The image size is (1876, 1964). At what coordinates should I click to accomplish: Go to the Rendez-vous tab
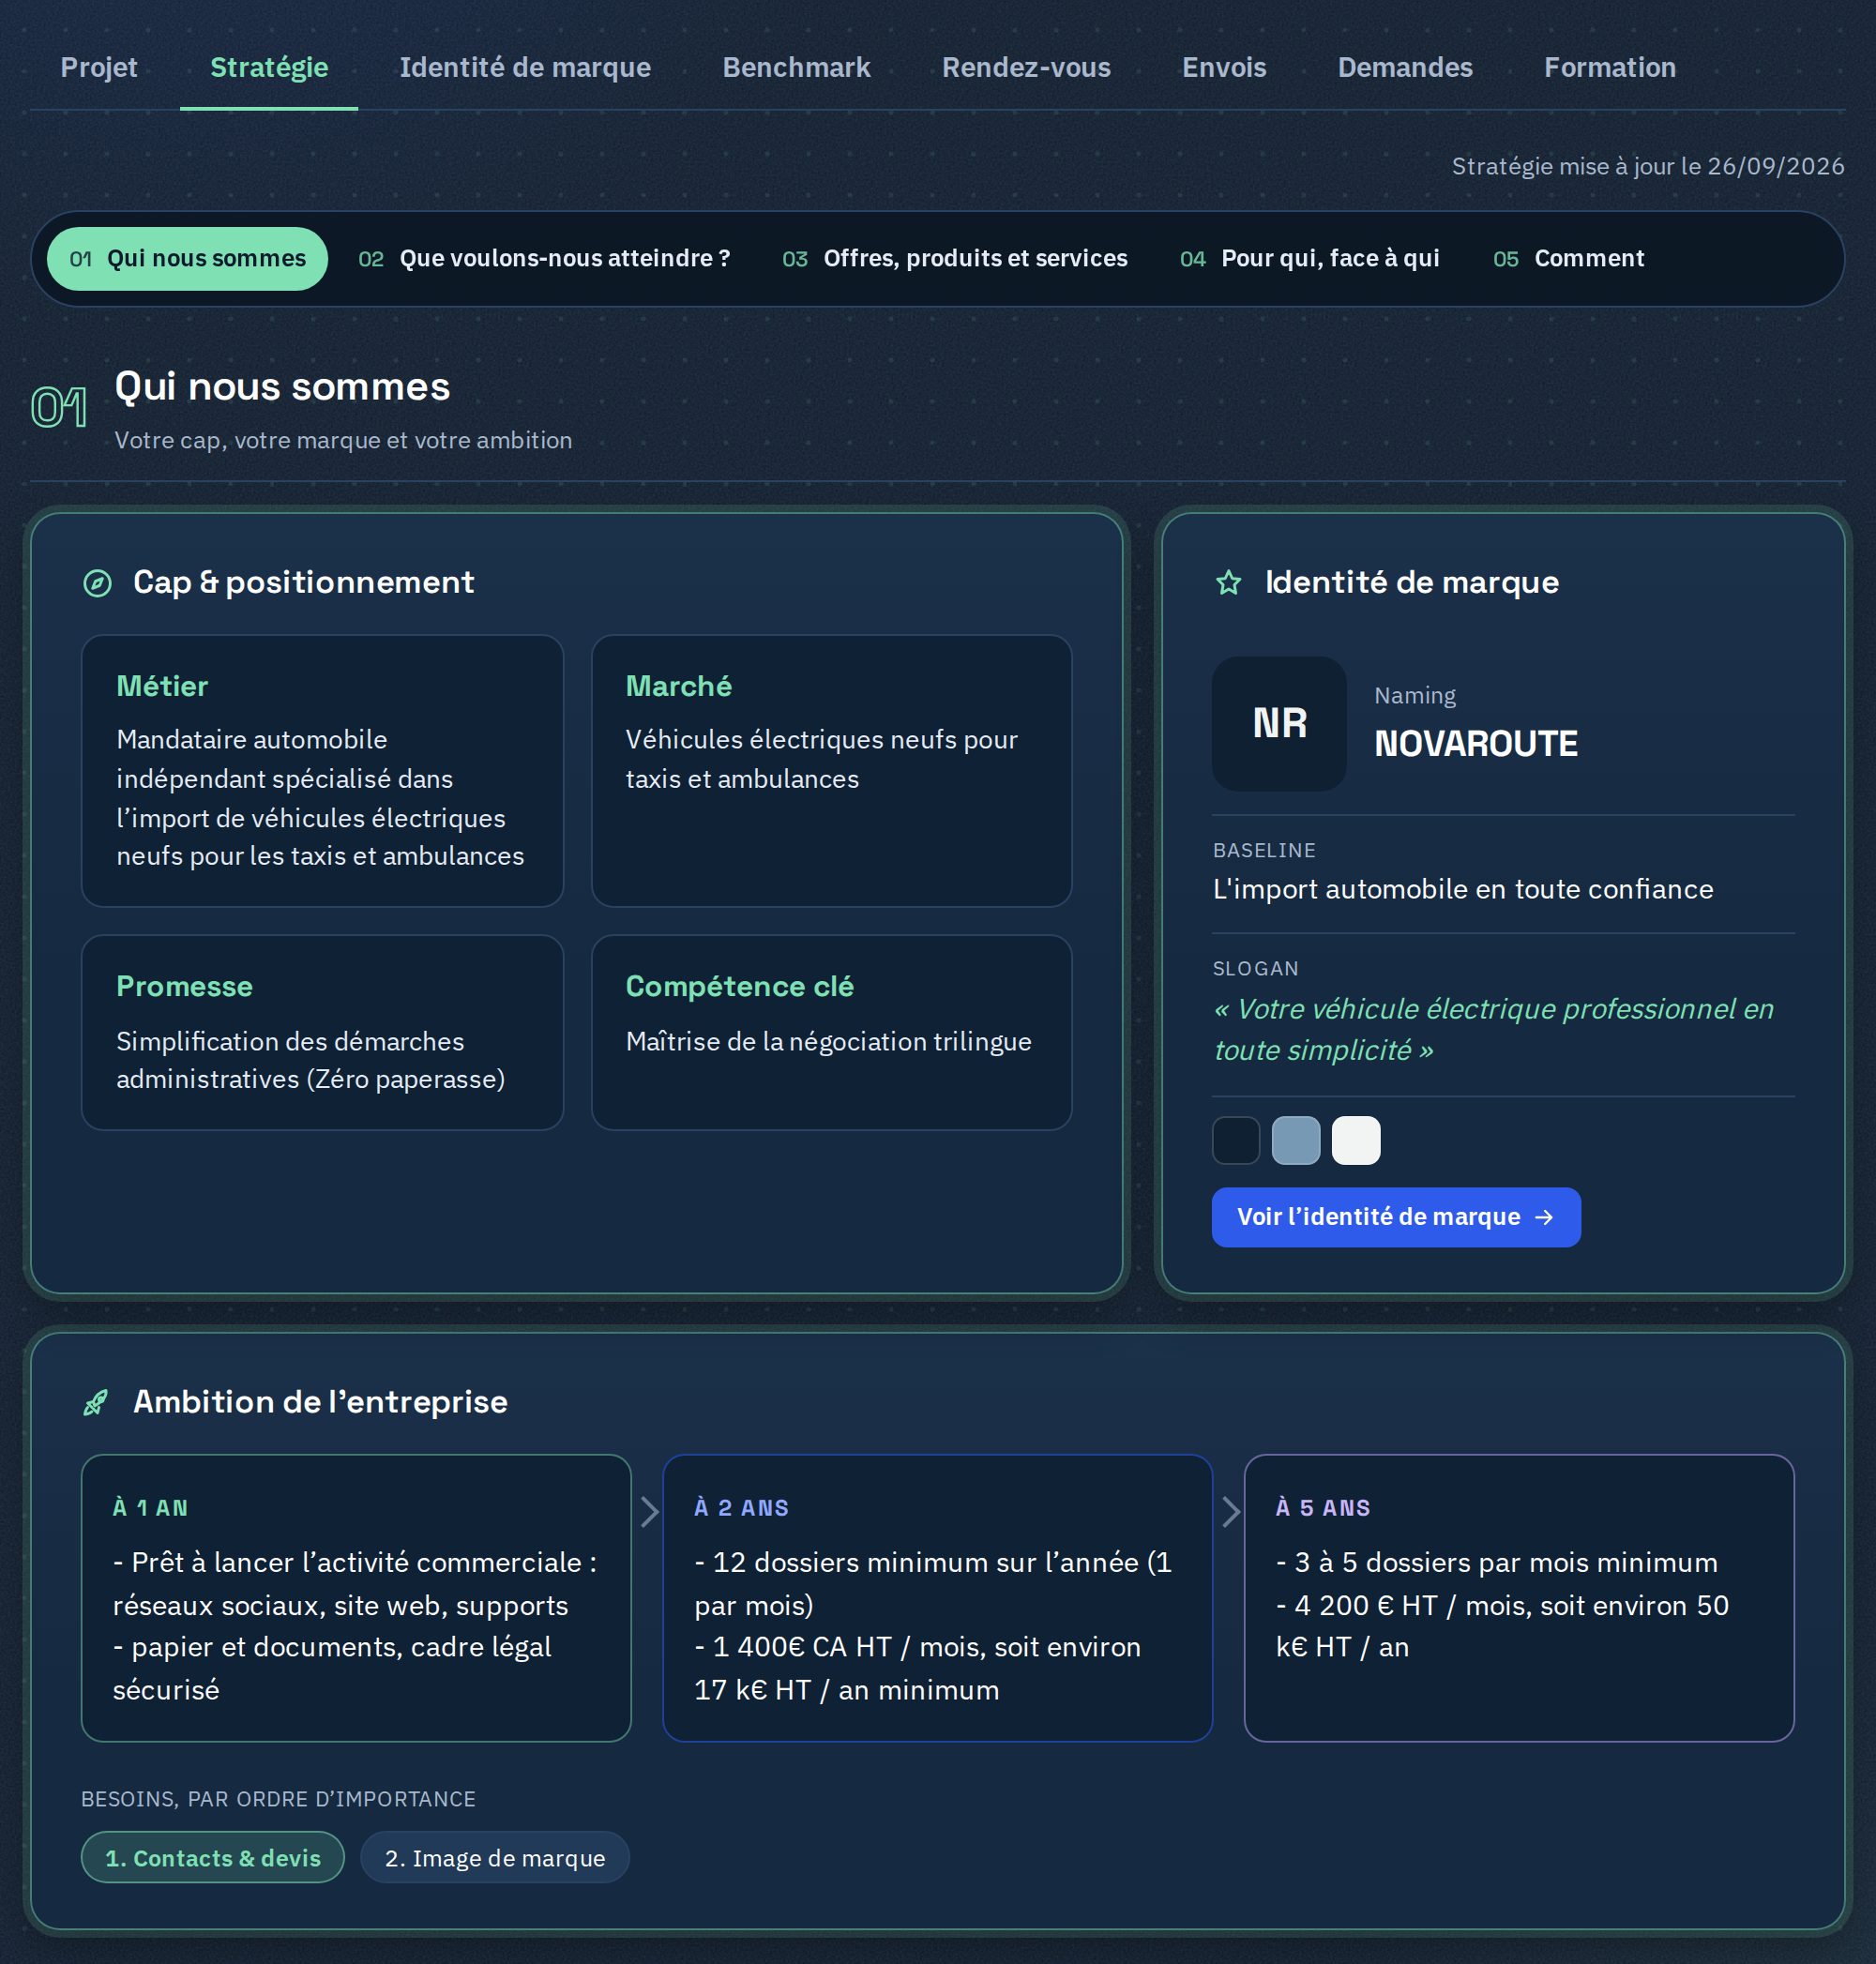pos(1026,67)
